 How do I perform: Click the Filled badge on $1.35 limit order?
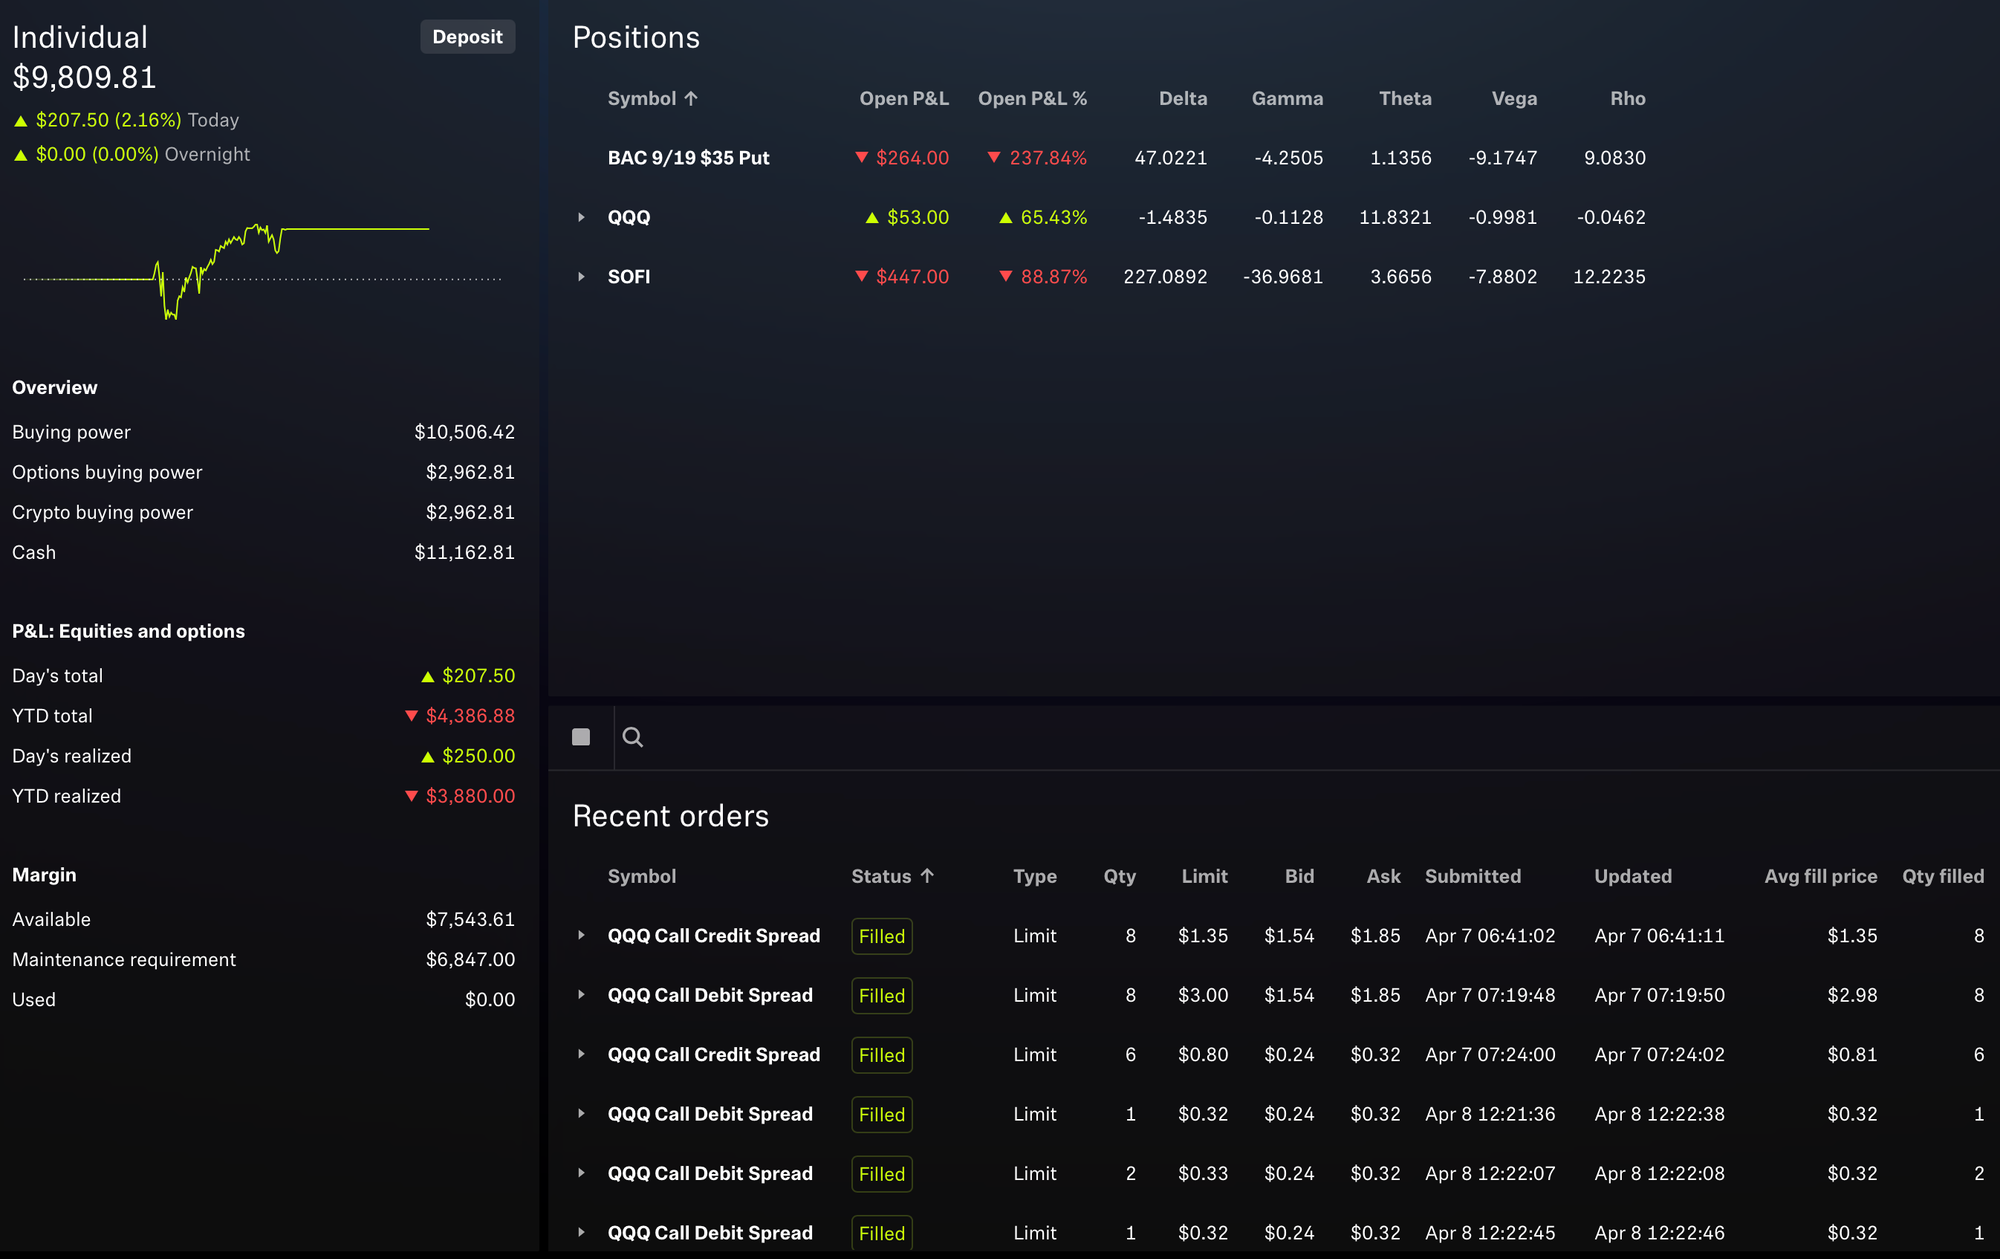click(882, 936)
